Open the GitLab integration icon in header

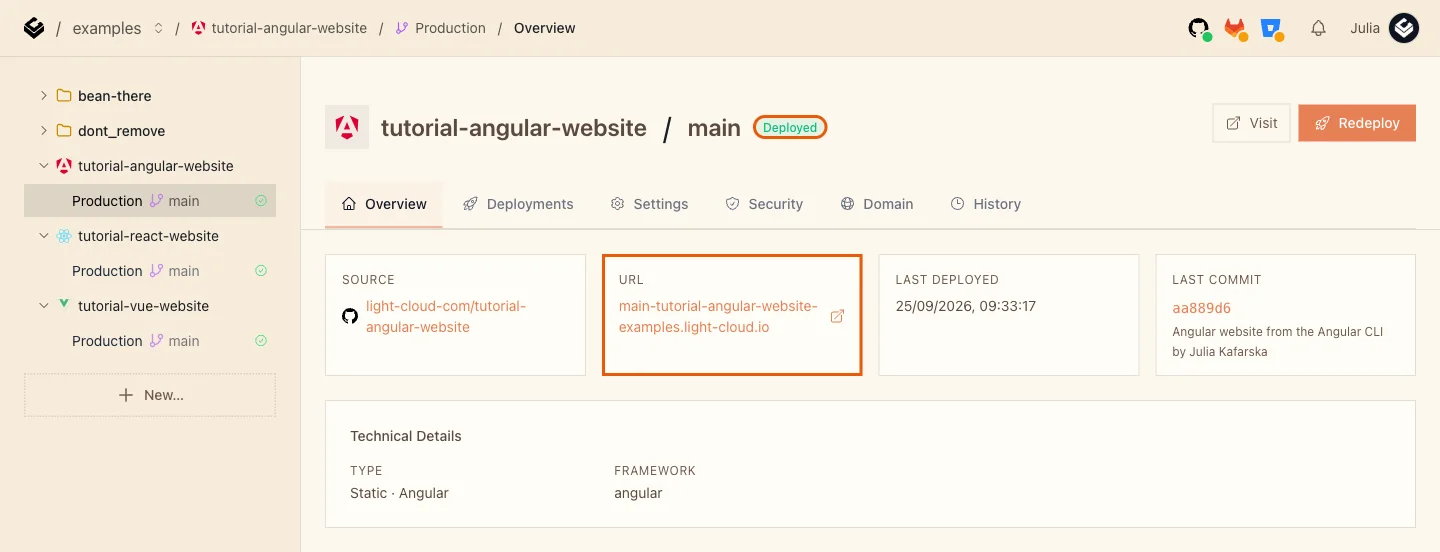[x=1235, y=28]
